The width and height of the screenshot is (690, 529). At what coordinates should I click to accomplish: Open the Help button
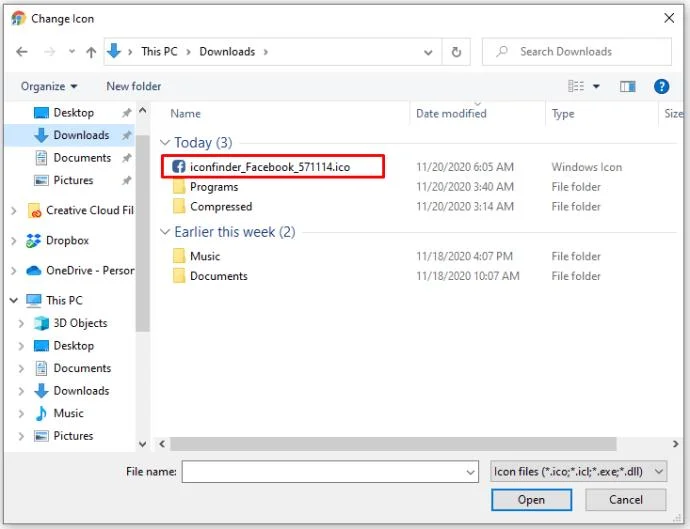point(661,87)
